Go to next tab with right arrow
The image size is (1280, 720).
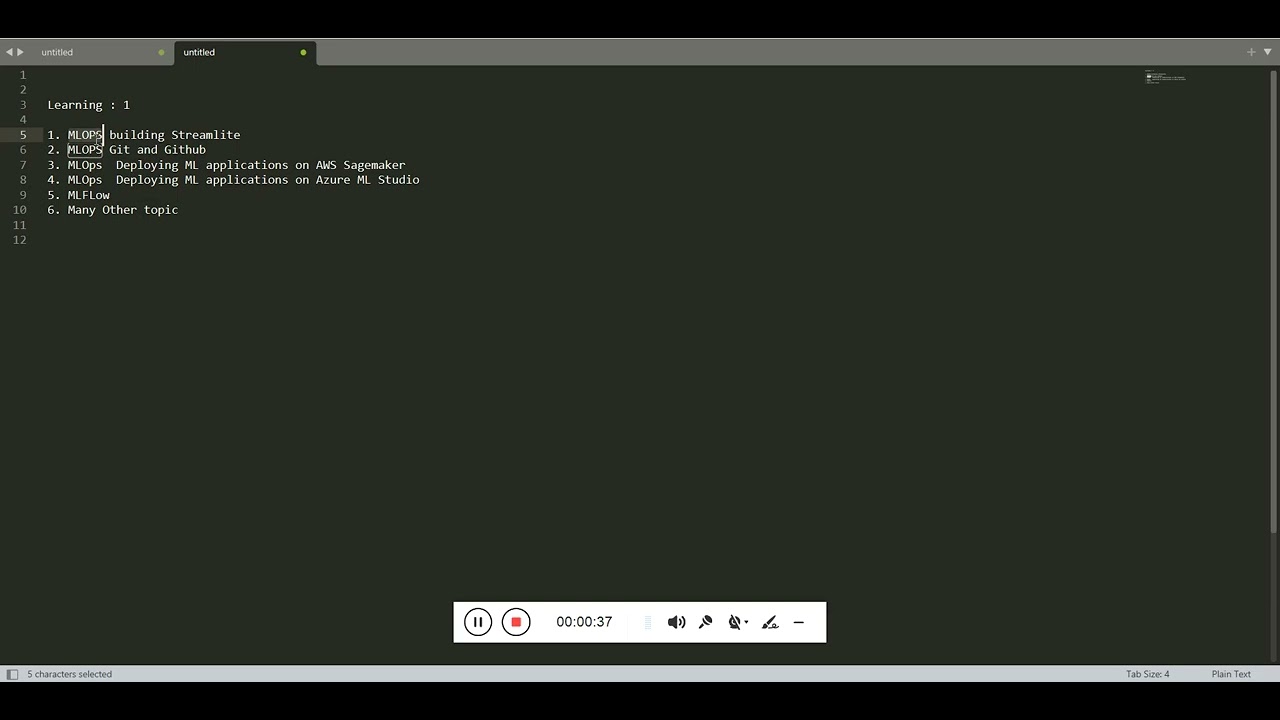point(20,52)
